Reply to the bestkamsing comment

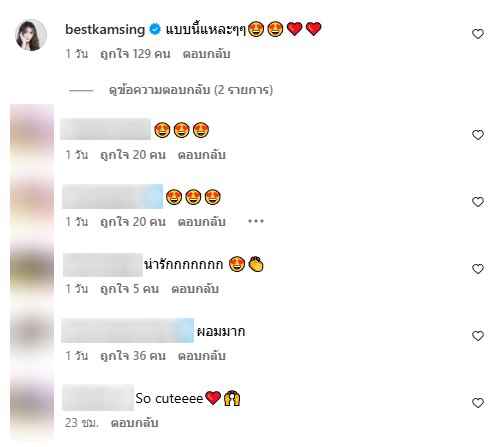206,54
